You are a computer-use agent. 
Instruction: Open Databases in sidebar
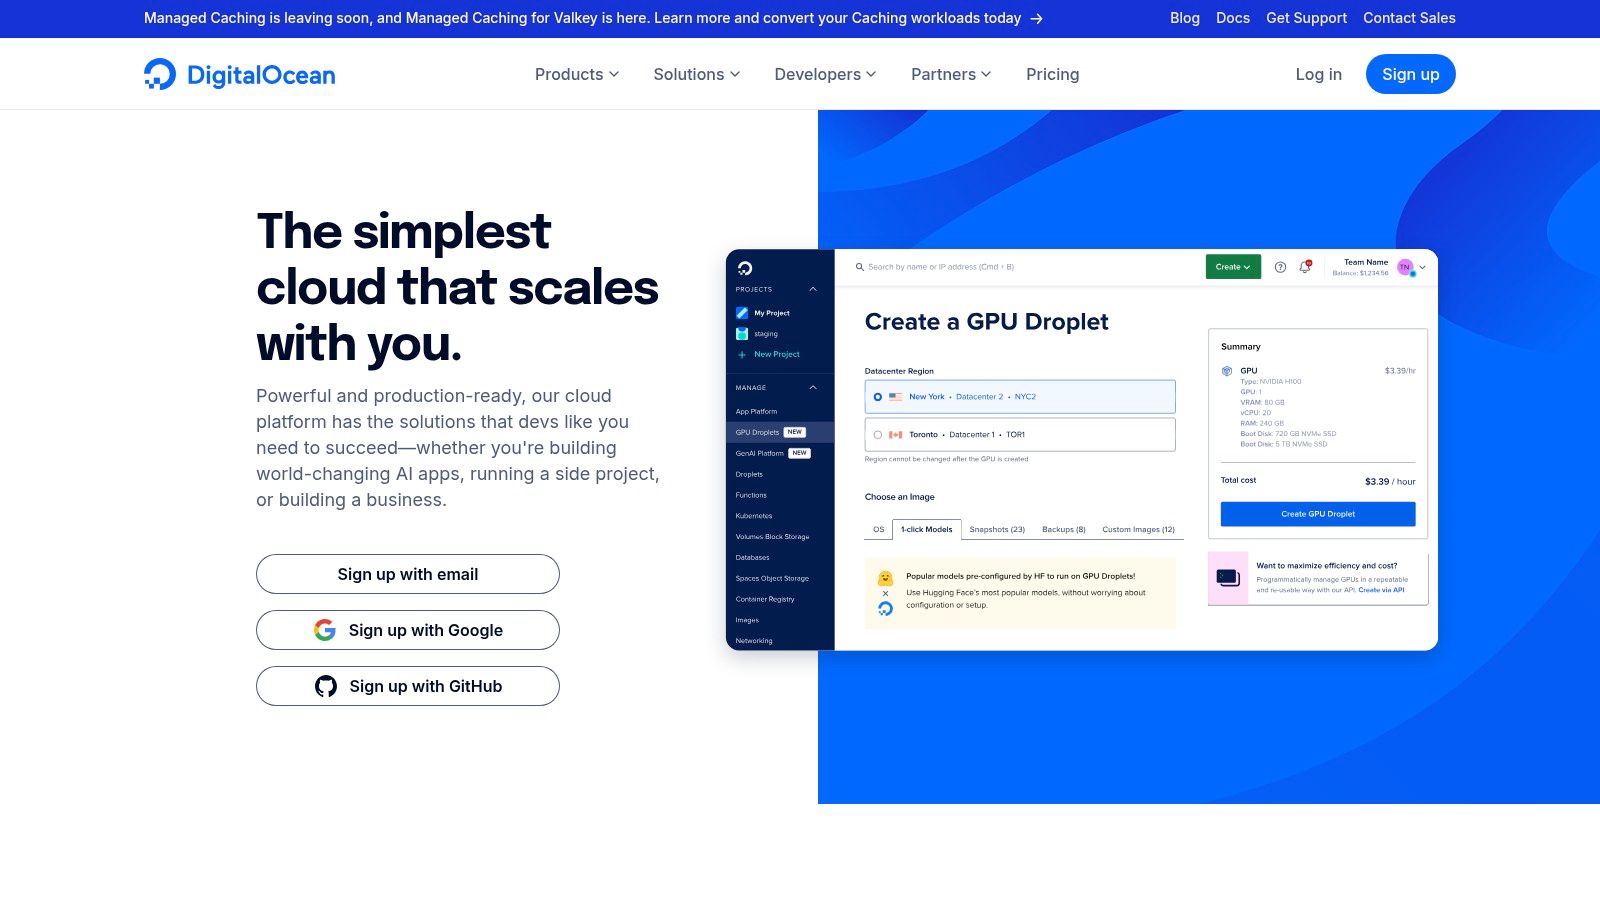(752, 558)
